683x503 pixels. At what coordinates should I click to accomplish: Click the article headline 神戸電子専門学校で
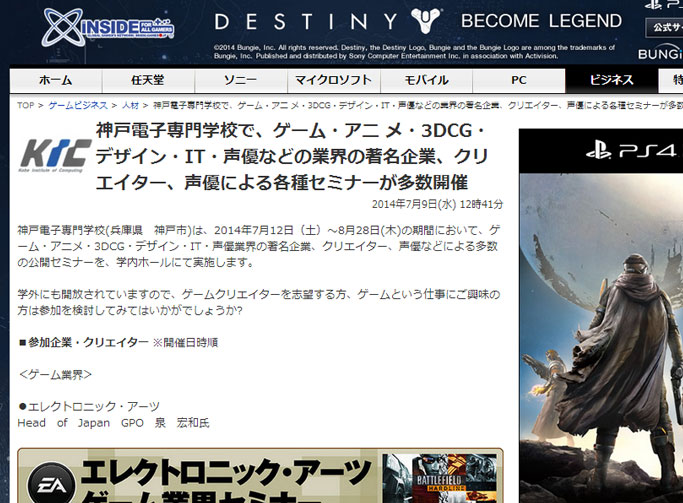(x=291, y=157)
